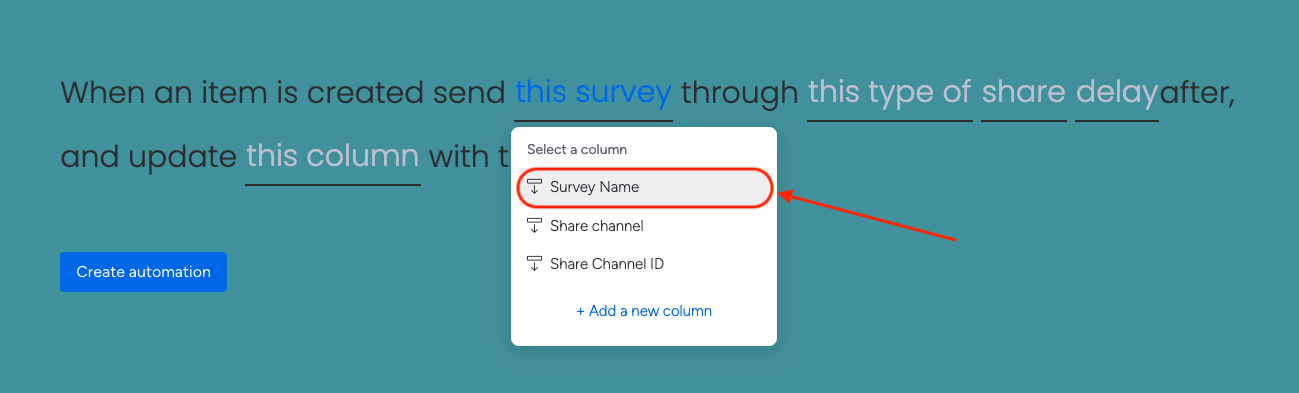Click empty teal background to dismiss dropdown
The height and width of the screenshot is (393, 1299).
[x=1050, y=300]
